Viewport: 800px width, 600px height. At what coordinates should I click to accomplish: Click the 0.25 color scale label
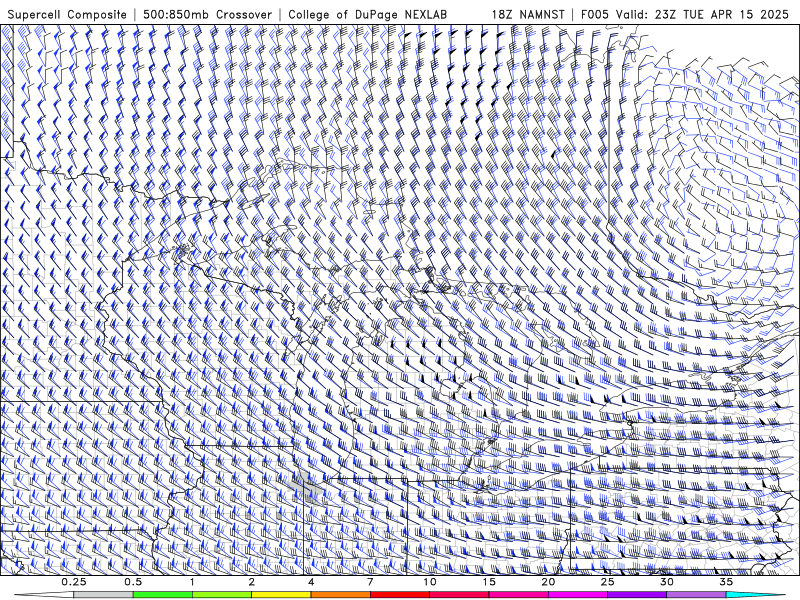click(74, 582)
